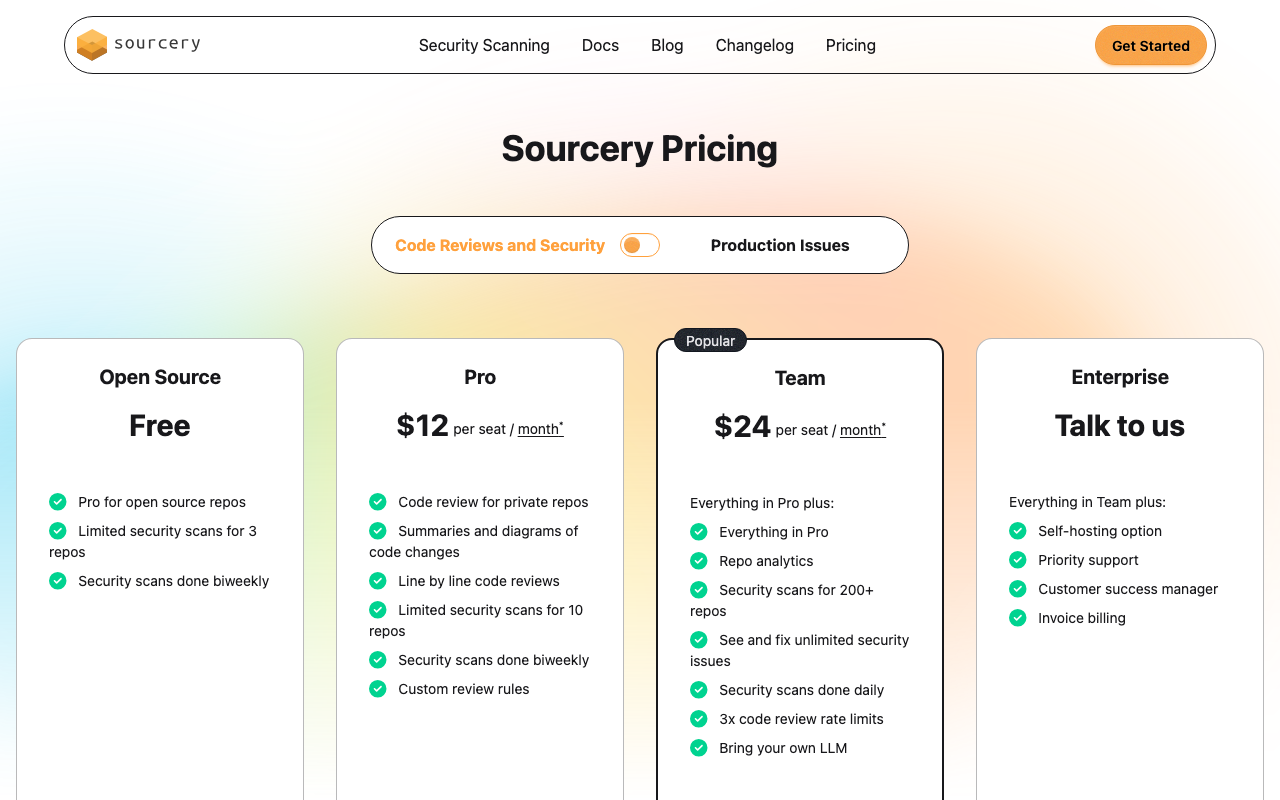
Task: Click the Get Started button
Action: click(1150, 45)
